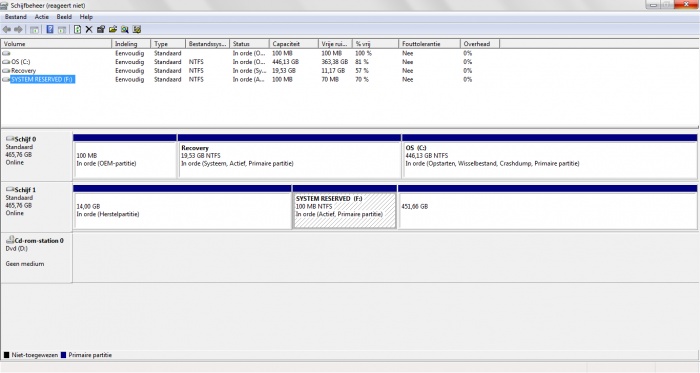Select the 451,66 GB partition block

pyautogui.click(x=547, y=207)
